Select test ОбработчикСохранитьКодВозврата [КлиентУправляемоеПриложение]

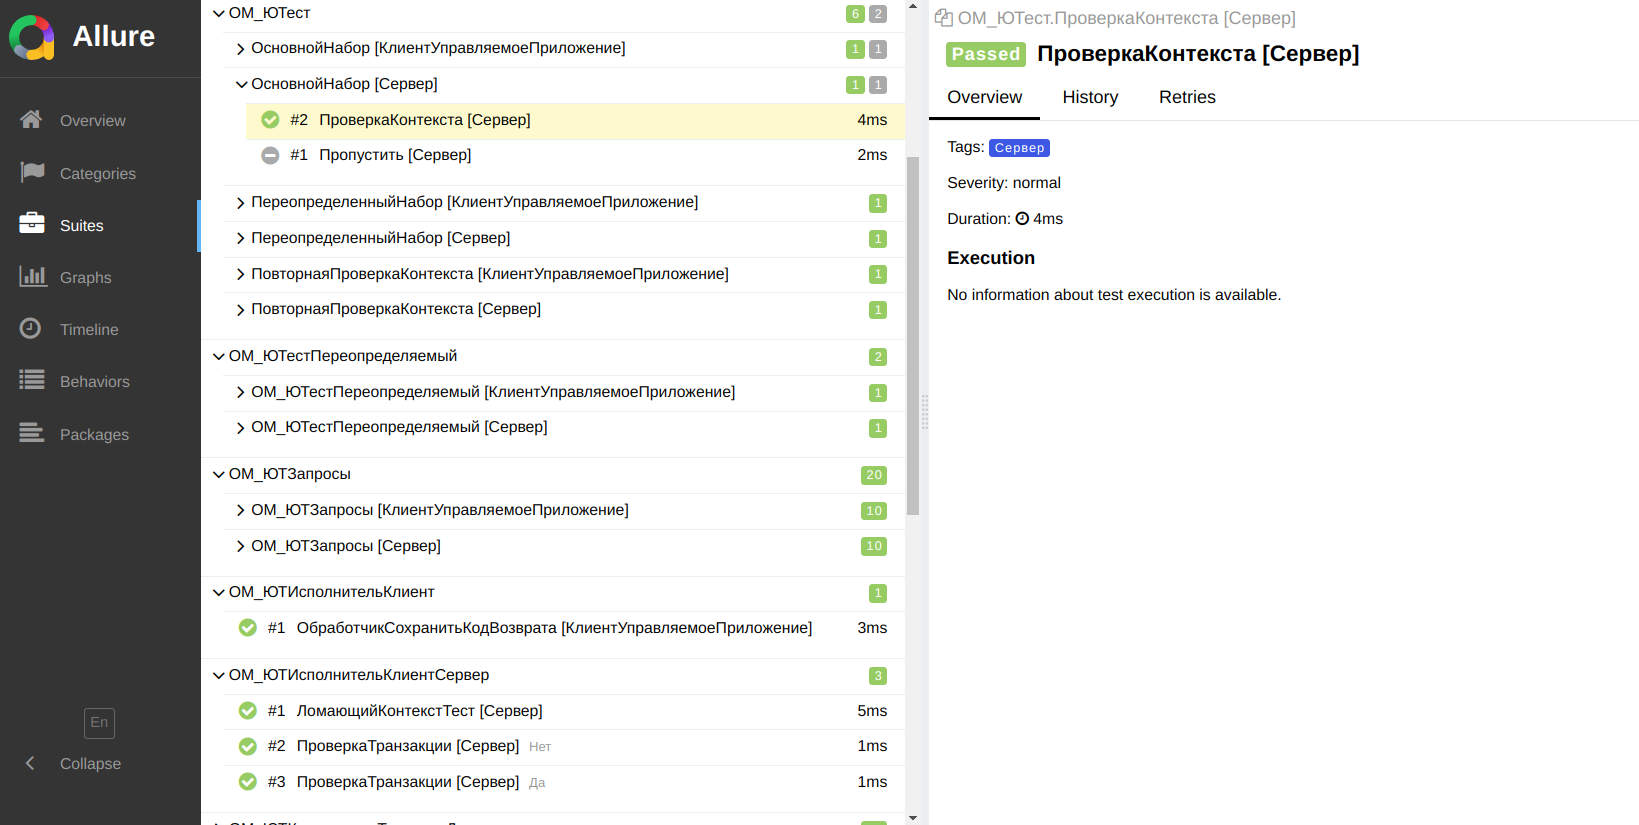click(x=564, y=628)
